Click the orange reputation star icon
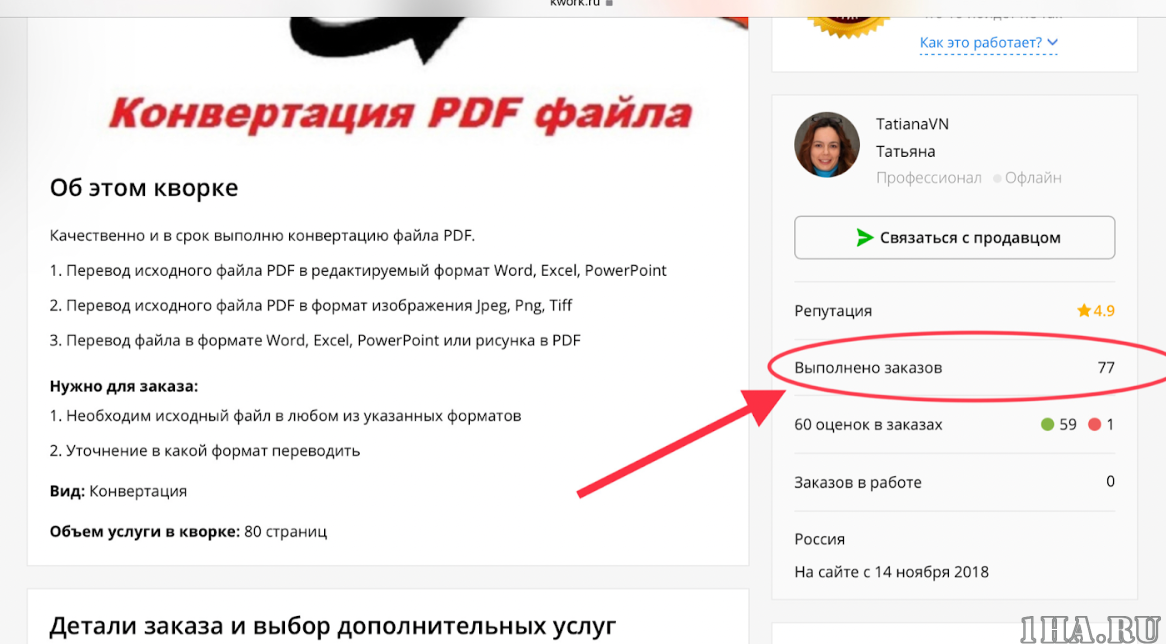Image resolution: width=1166 pixels, height=644 pixels. tap(1083, 310)
